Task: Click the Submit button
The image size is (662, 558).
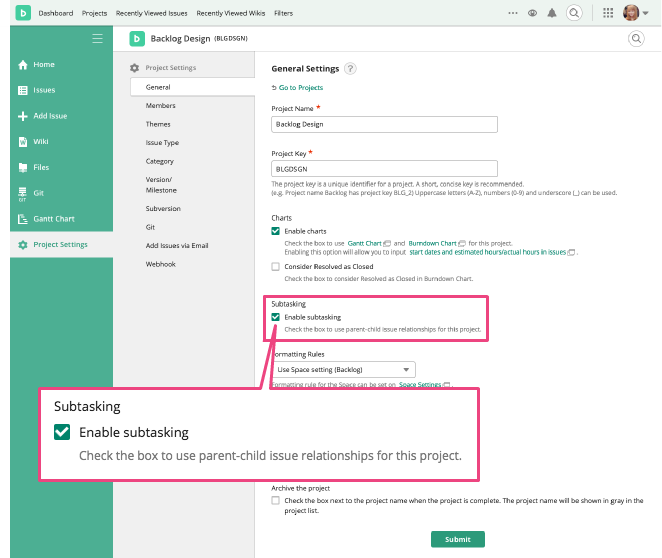Action: click(458, 539)
